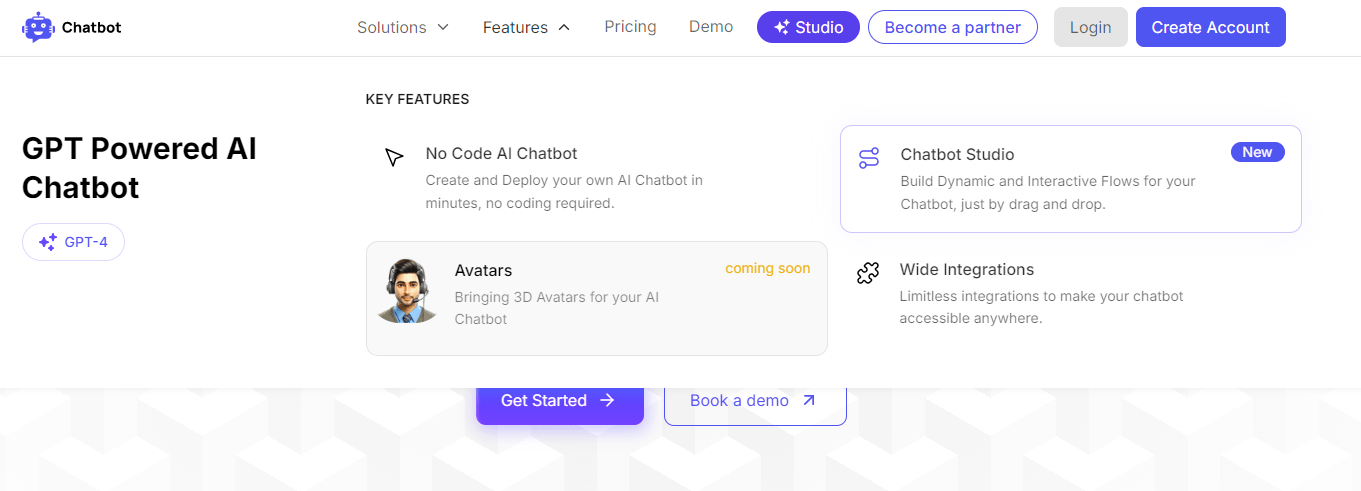Collapse the Features menu chevron
Image resolution: width=1361 pixels, height=491 pixels.
coord(564,27)
